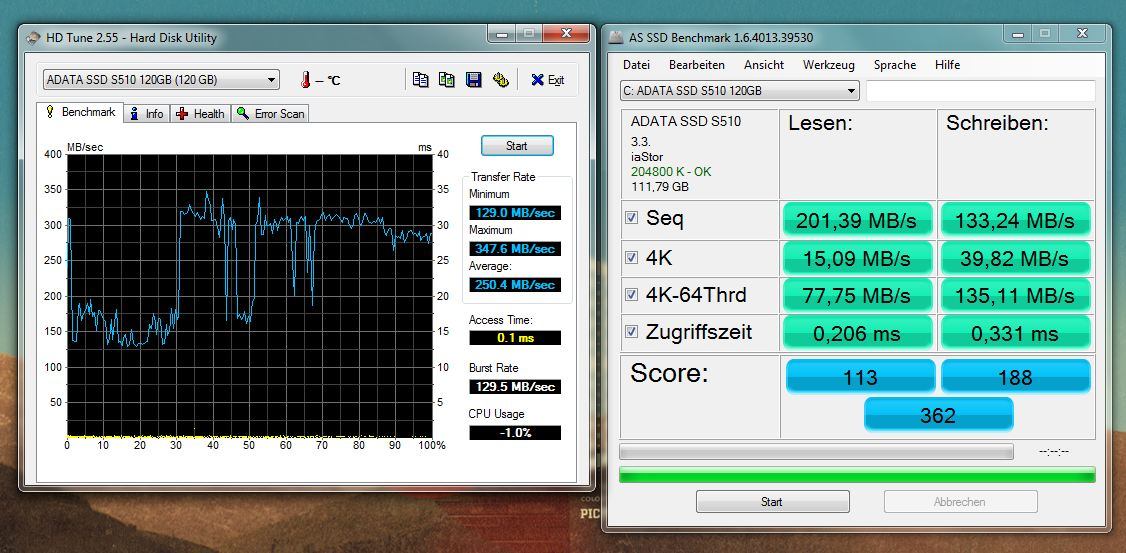This screenshot has width=1126, height=553.
Task: Click the Seq read result 201,39 MB/s
Action: 857,220
